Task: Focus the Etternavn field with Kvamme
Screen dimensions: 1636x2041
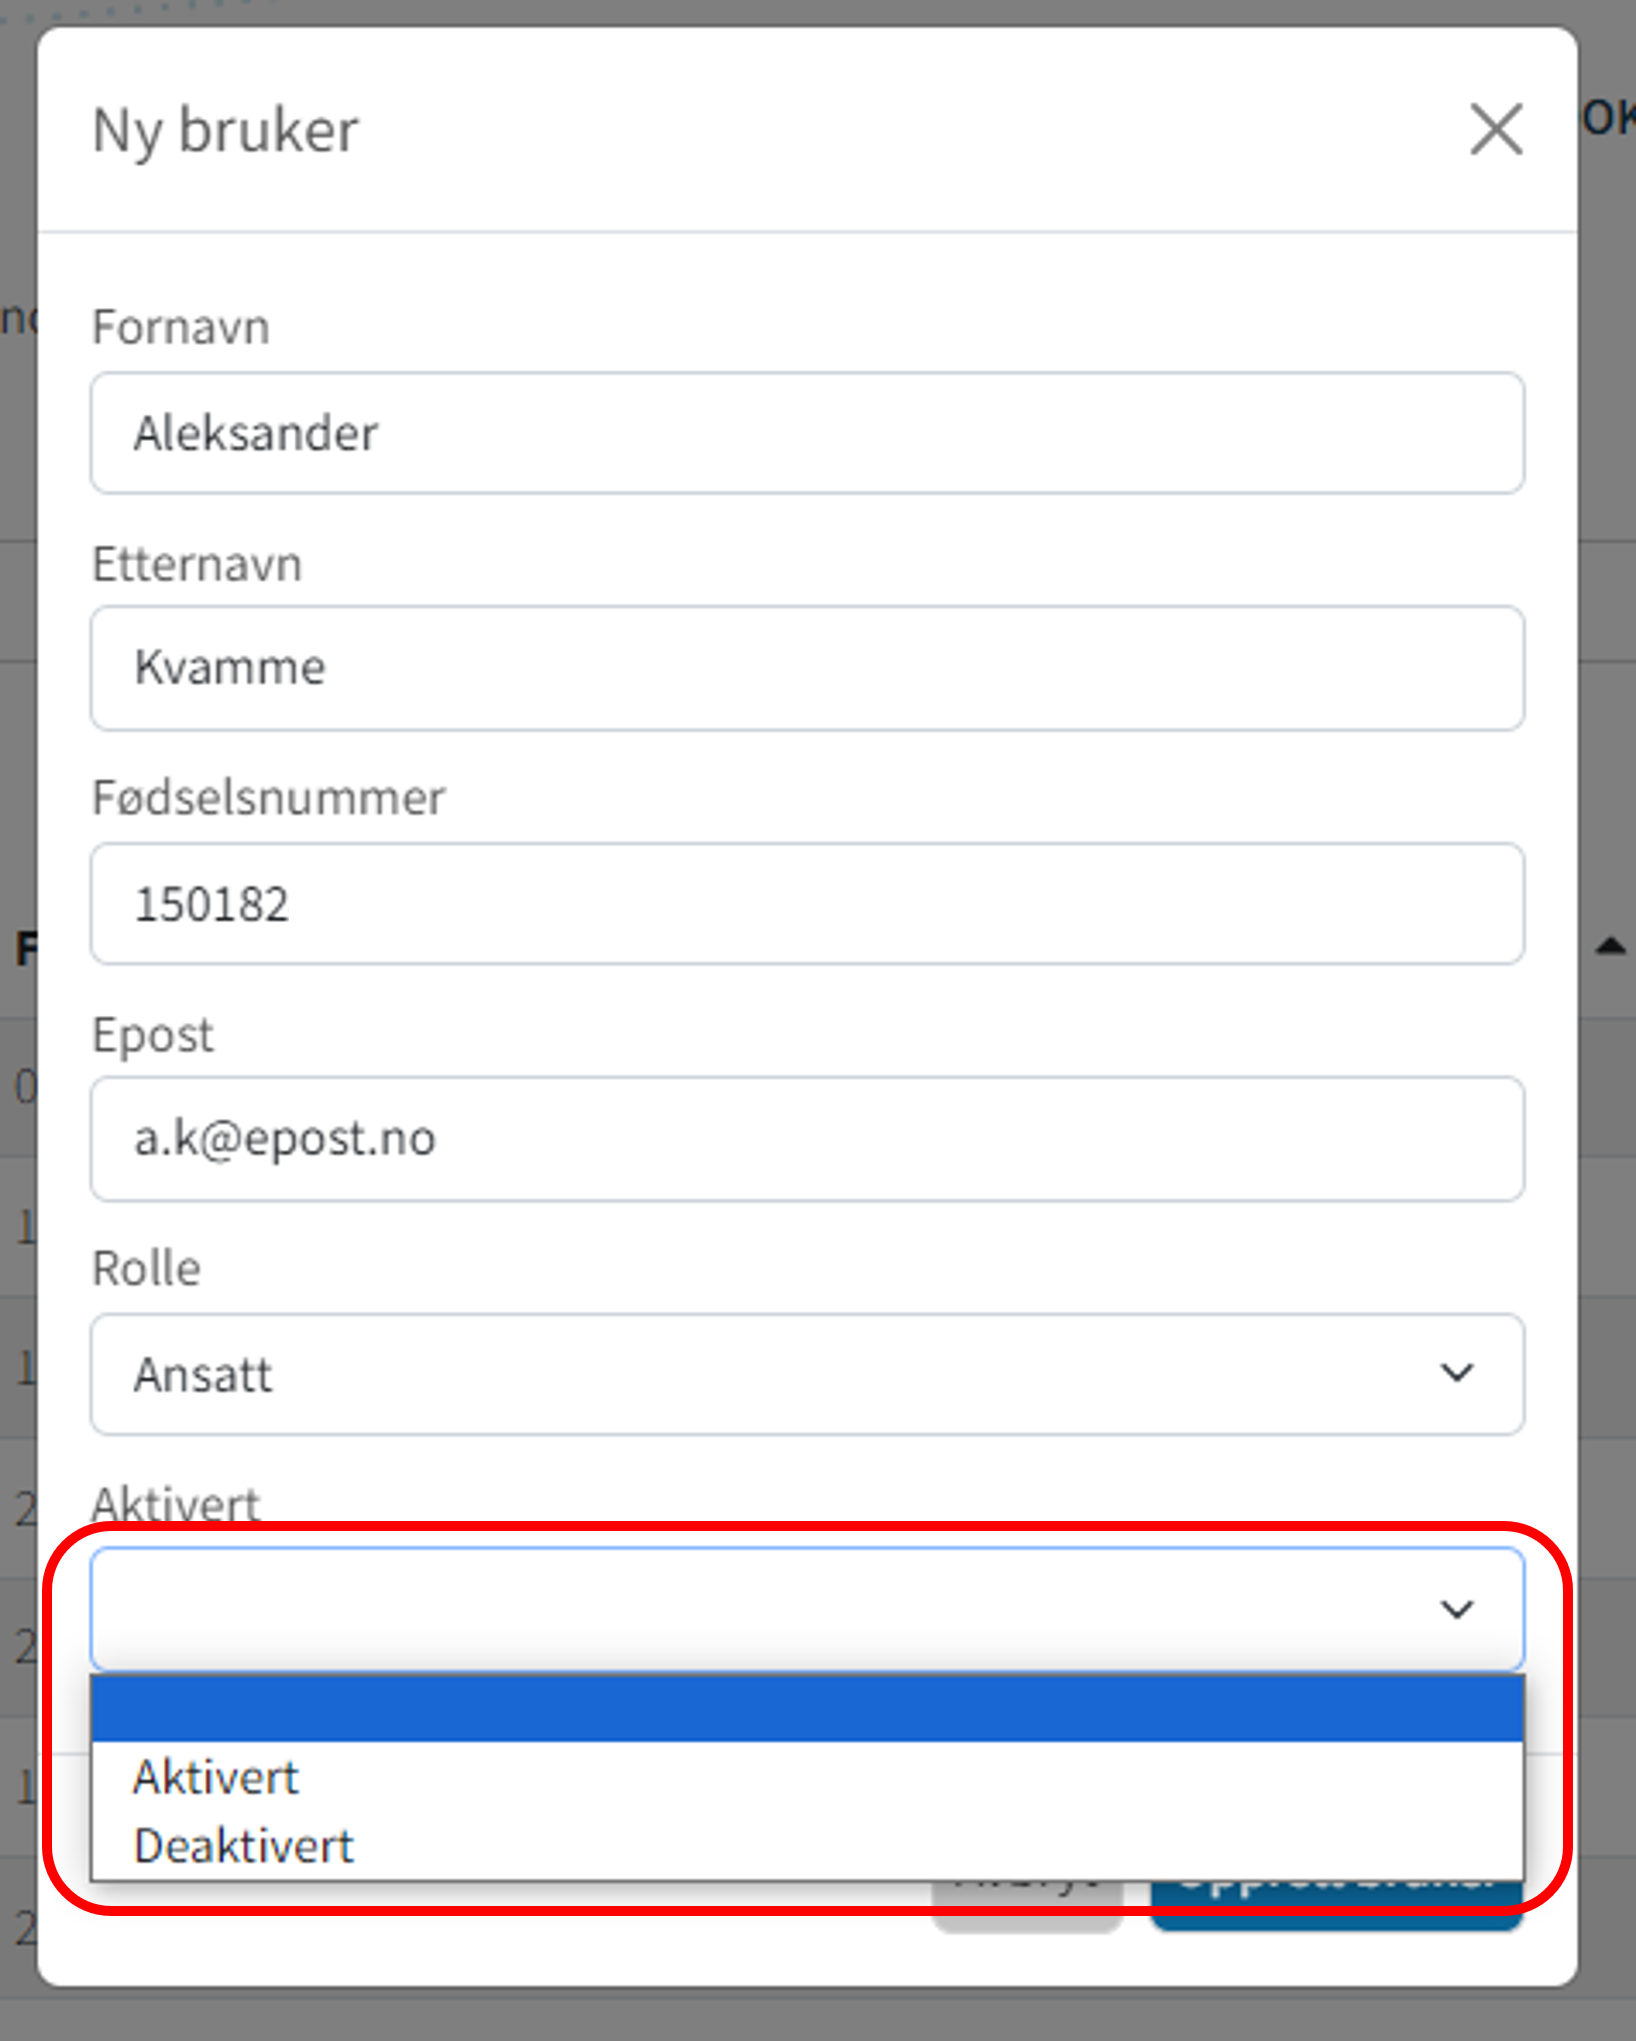Action: (x=807, y=668)
